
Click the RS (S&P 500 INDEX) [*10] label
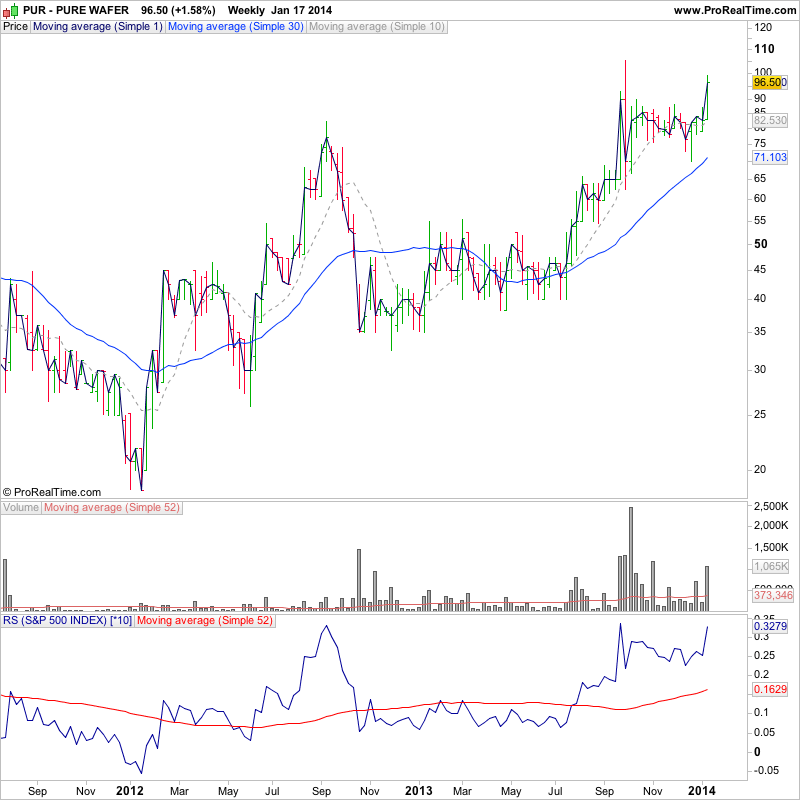(x=67, y=621)
